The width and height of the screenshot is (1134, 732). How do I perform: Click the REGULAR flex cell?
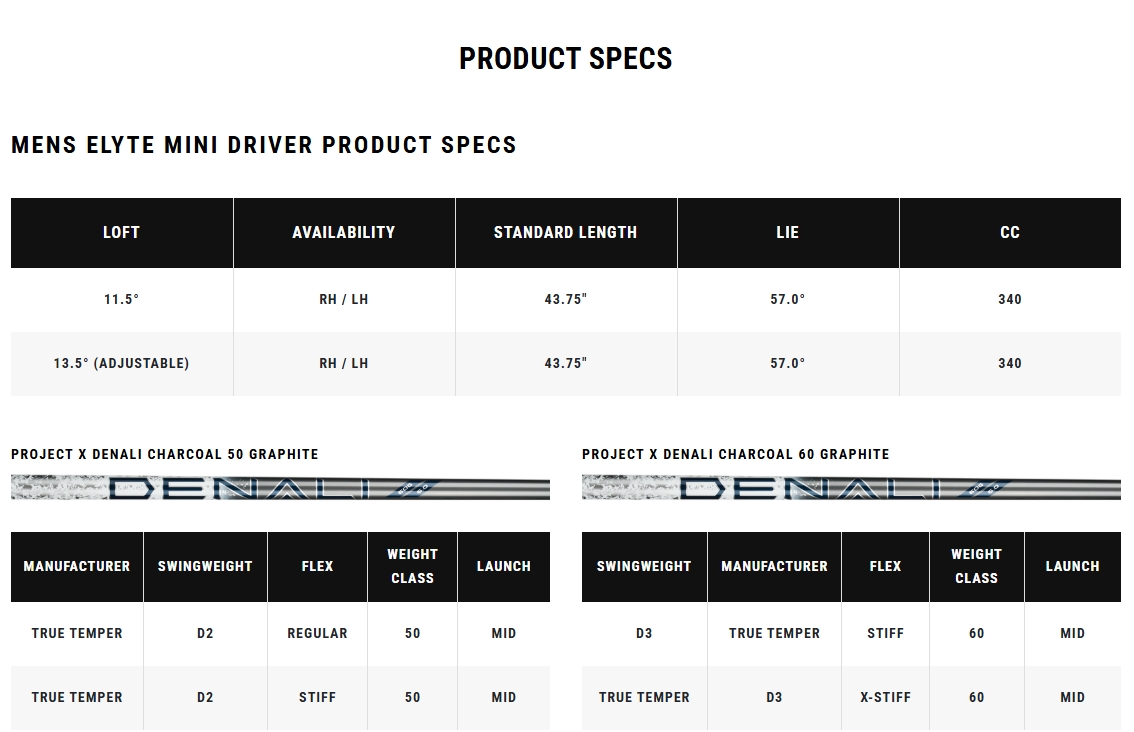point(317,633)
